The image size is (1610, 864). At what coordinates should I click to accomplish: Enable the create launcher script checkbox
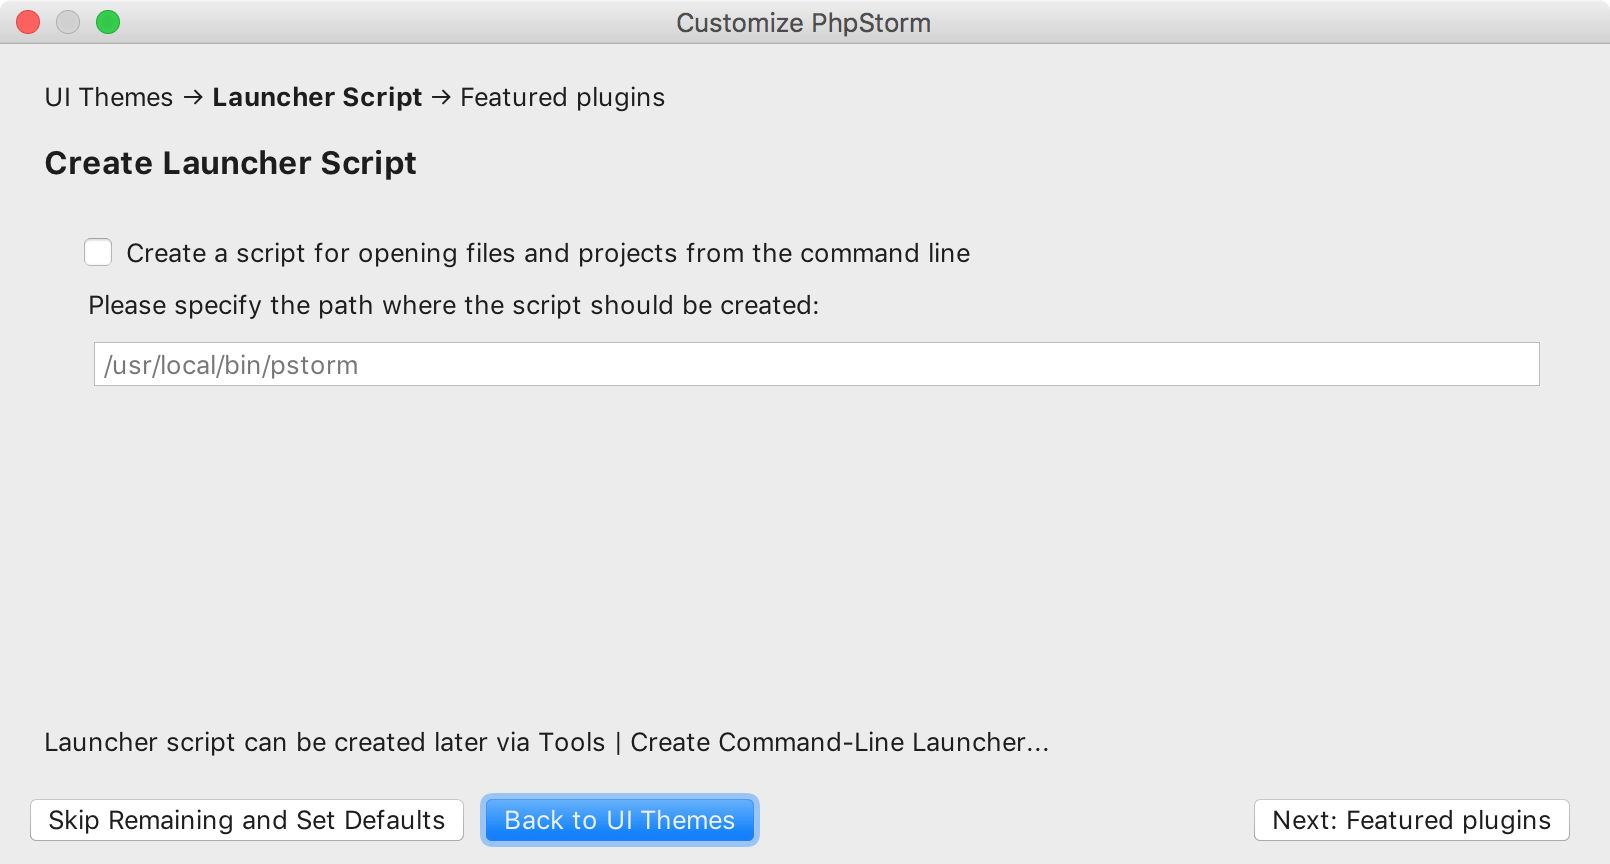[x=98, y=252]
